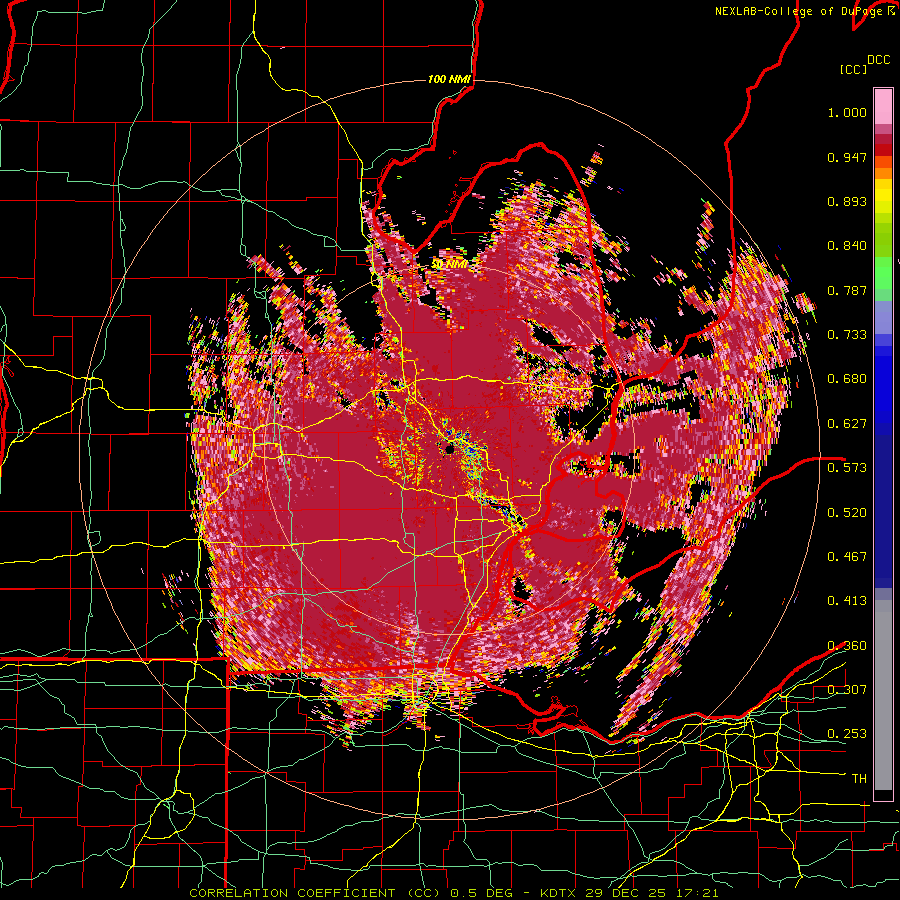Click the Correlation Coefficient caption at the bottom

(x=453, y=893)
